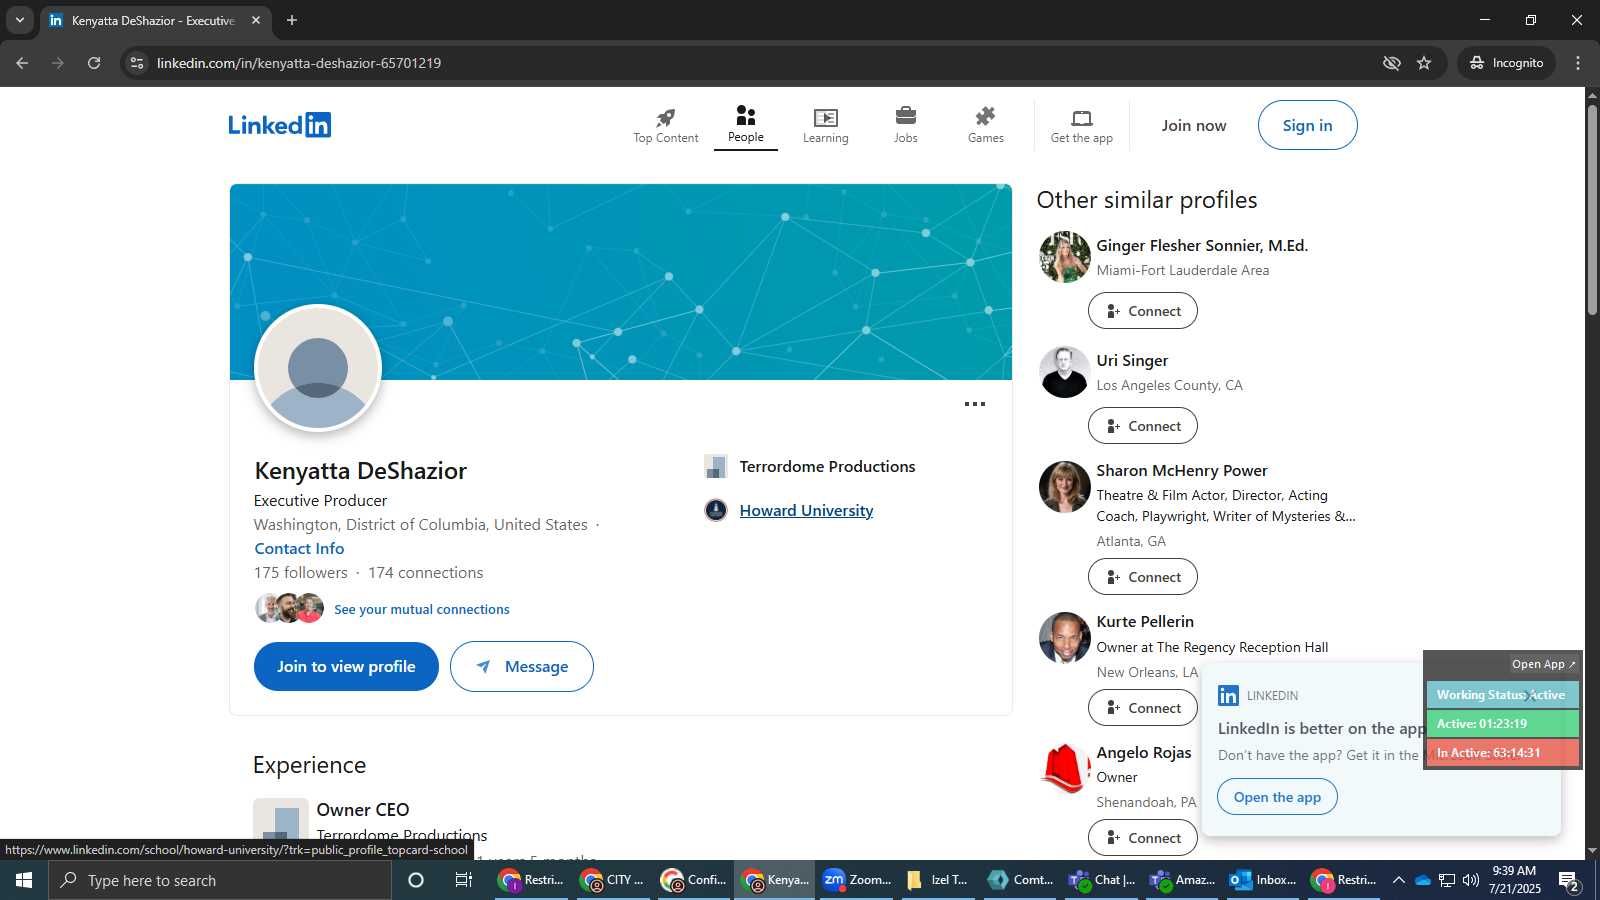Close the Kenyatta DeShazior tab
This screenshot has height=900, width=1600.
(256, 20)
